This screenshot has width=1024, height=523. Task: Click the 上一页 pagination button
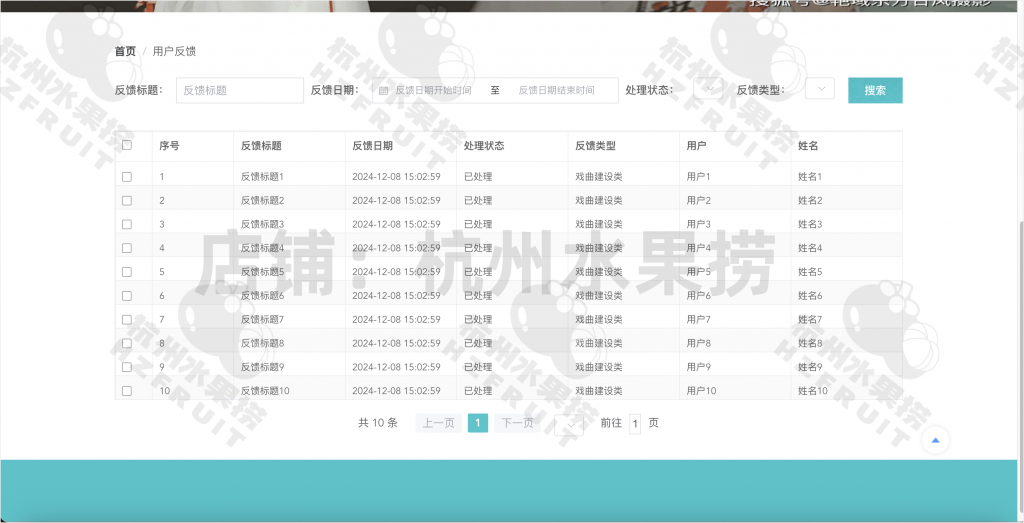(x=438, y=423)
